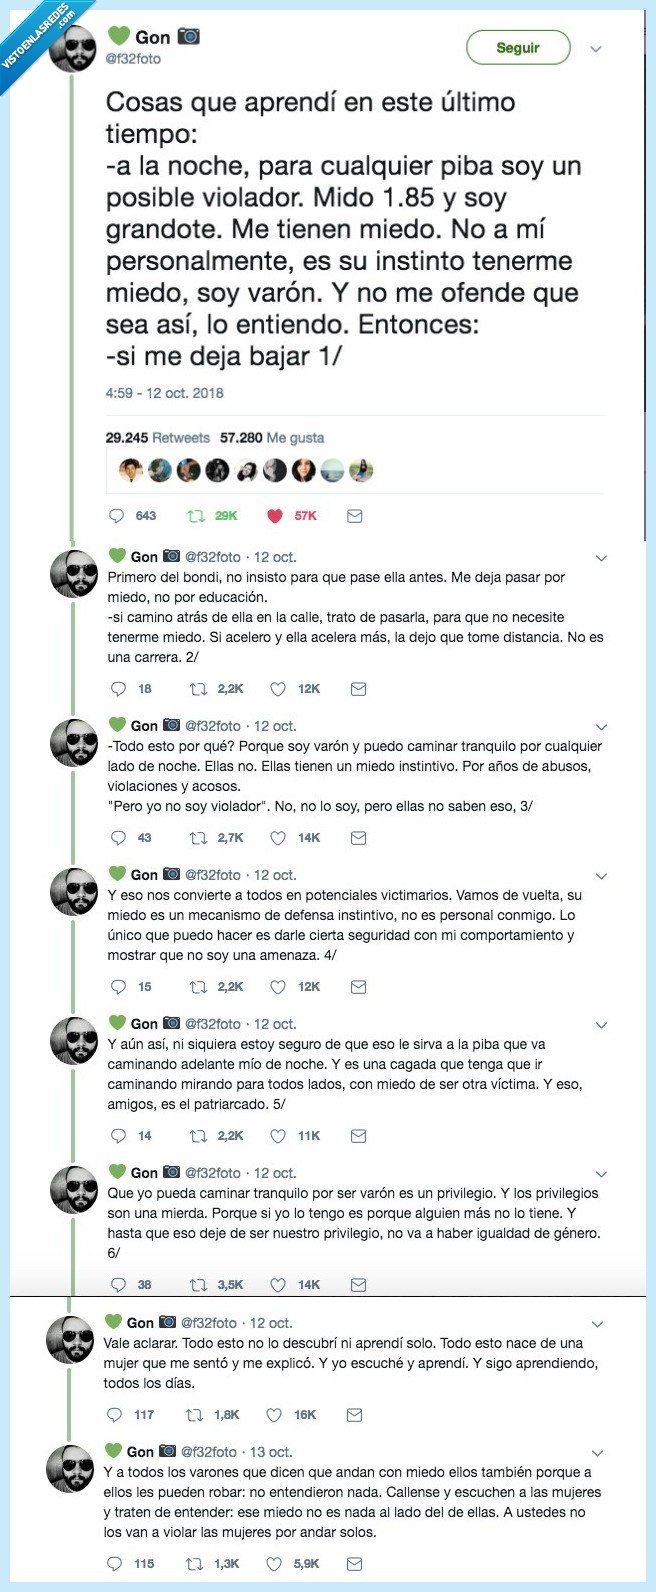Retweet the tweet ending in "2/"
Image resolution: width=656 pixels, height=1592 pixels.
coord(195,688)
